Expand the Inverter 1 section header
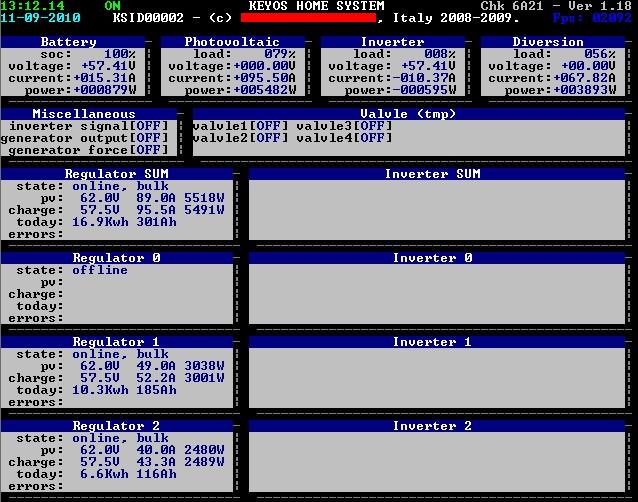Screen dimensions: 638x502 [x=432, y=342]
